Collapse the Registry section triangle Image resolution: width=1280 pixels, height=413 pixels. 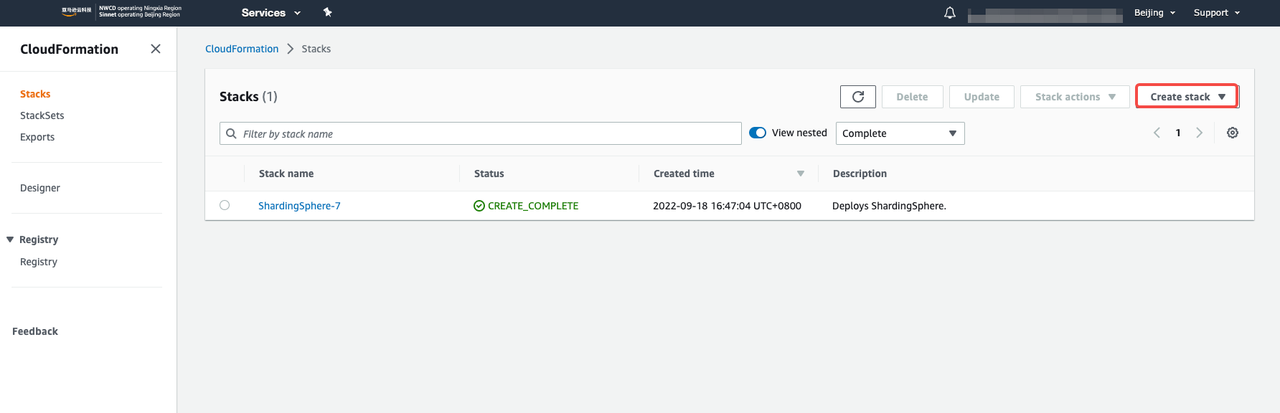pos(10,240)
